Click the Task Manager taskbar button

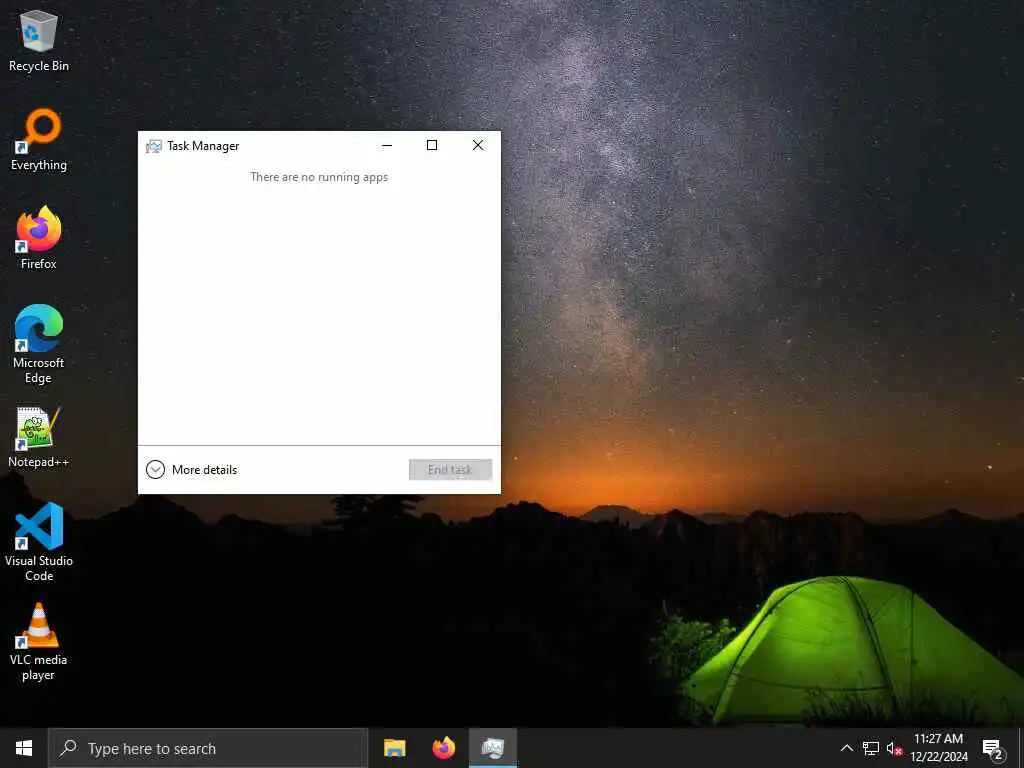(492, 748)
